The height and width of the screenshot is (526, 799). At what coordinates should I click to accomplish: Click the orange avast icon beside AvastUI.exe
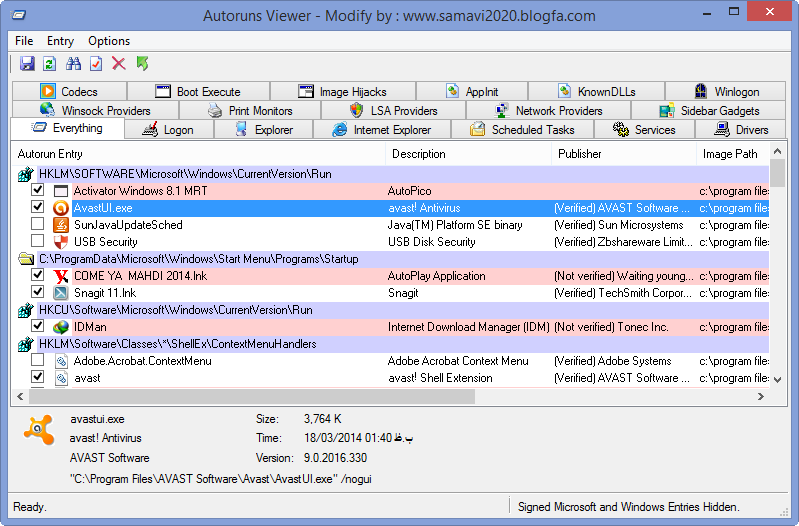click(x=60, y=208)
